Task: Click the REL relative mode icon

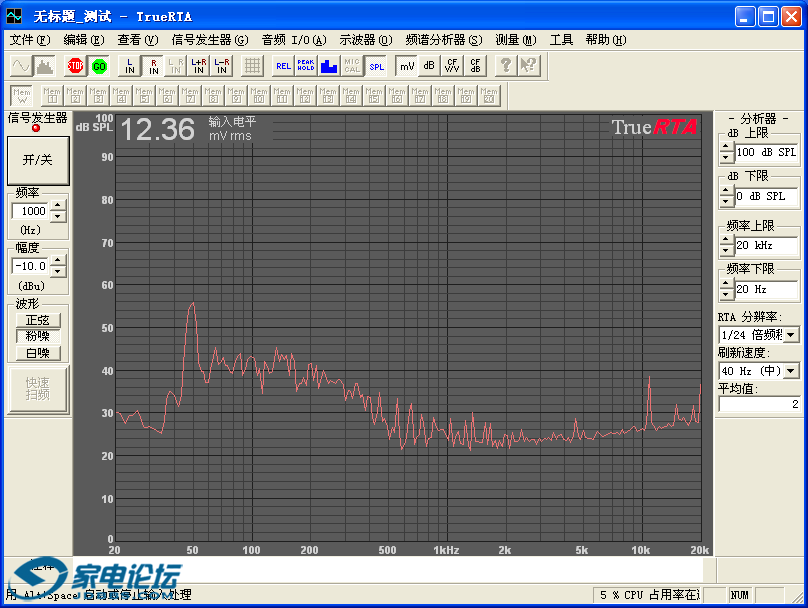Action: [283, 66]
